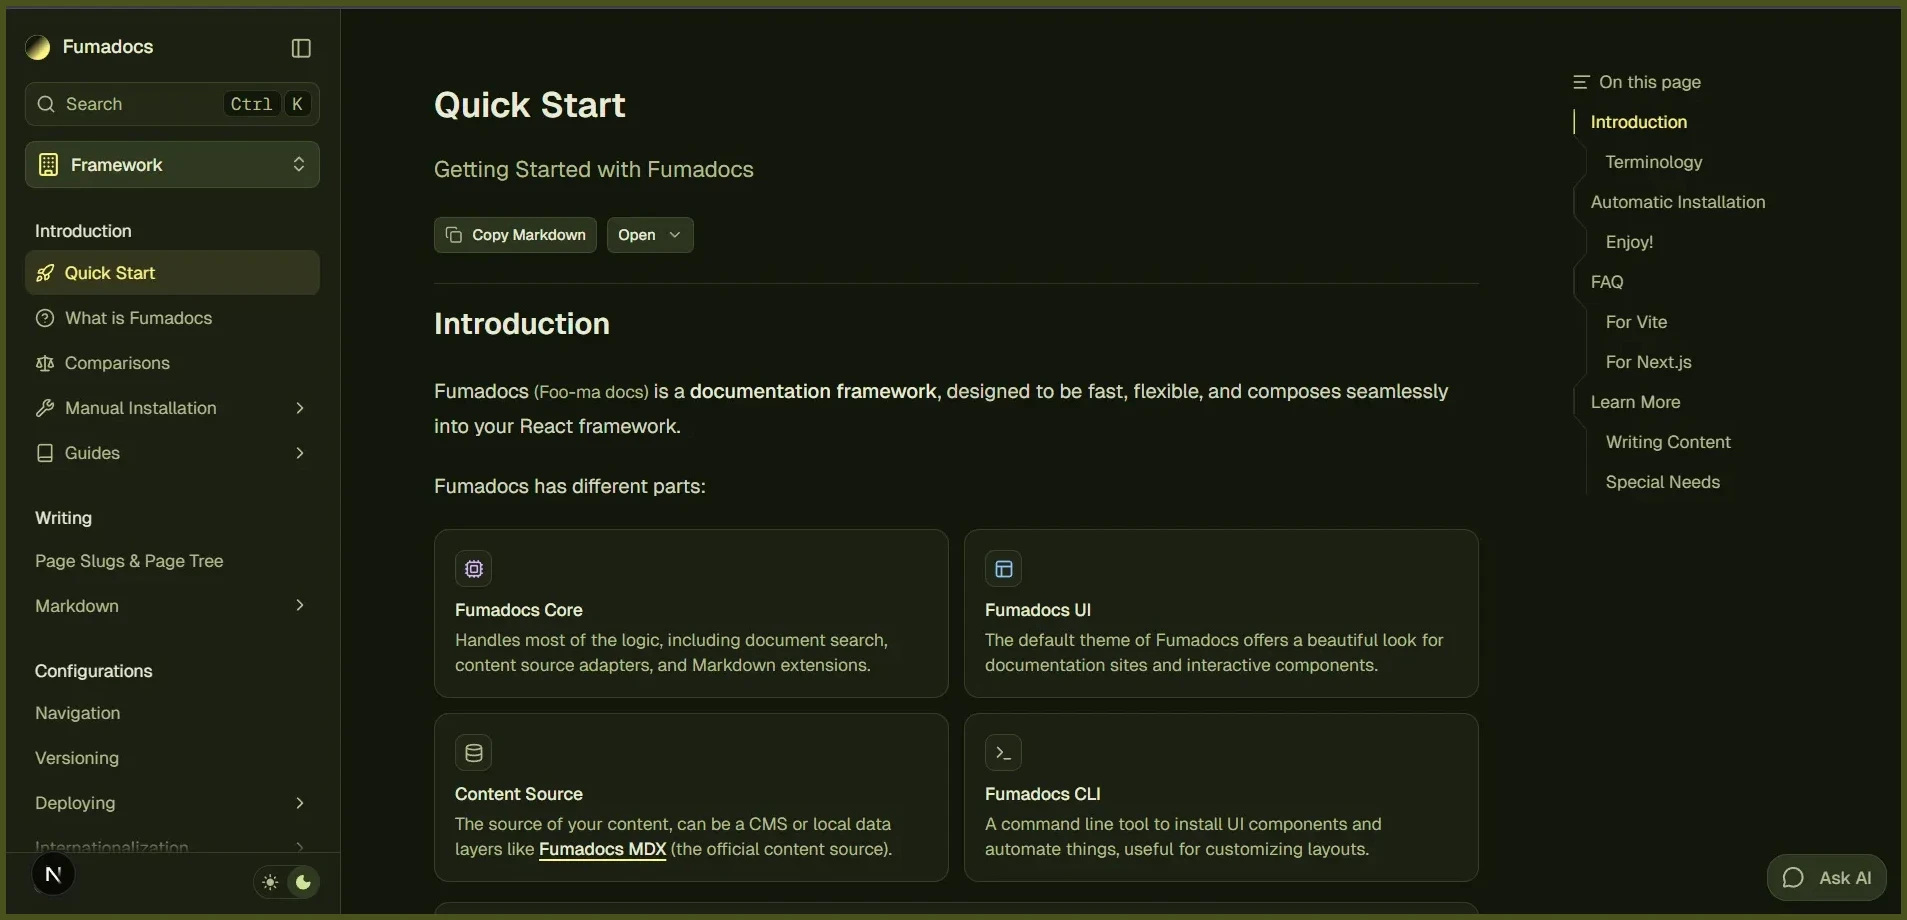Click the Content Source database icon
This screenshot has height=920, width=1907.
pos(474,753)
